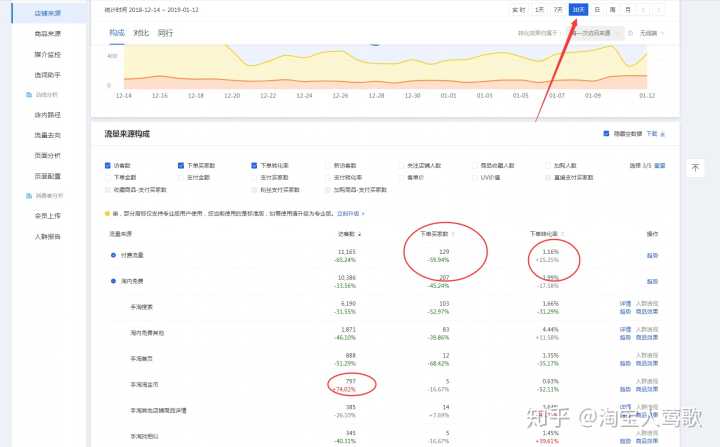Click the previous date period arrow

(641, 9)
